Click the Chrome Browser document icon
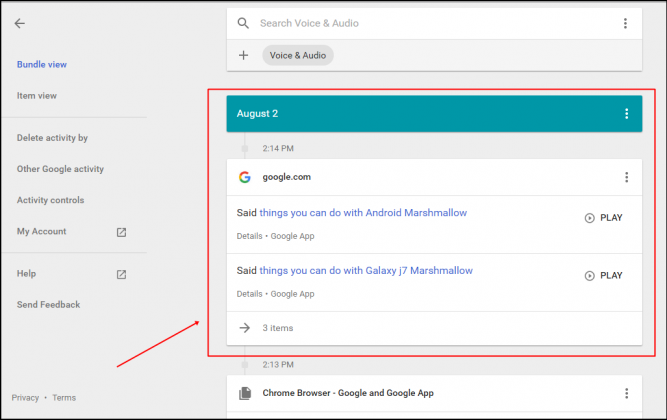 pyautogui.click(x=245, y=393)
